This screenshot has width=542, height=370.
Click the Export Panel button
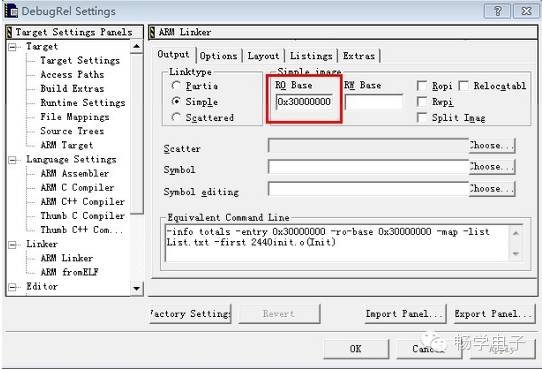click(x=494, y=314)
